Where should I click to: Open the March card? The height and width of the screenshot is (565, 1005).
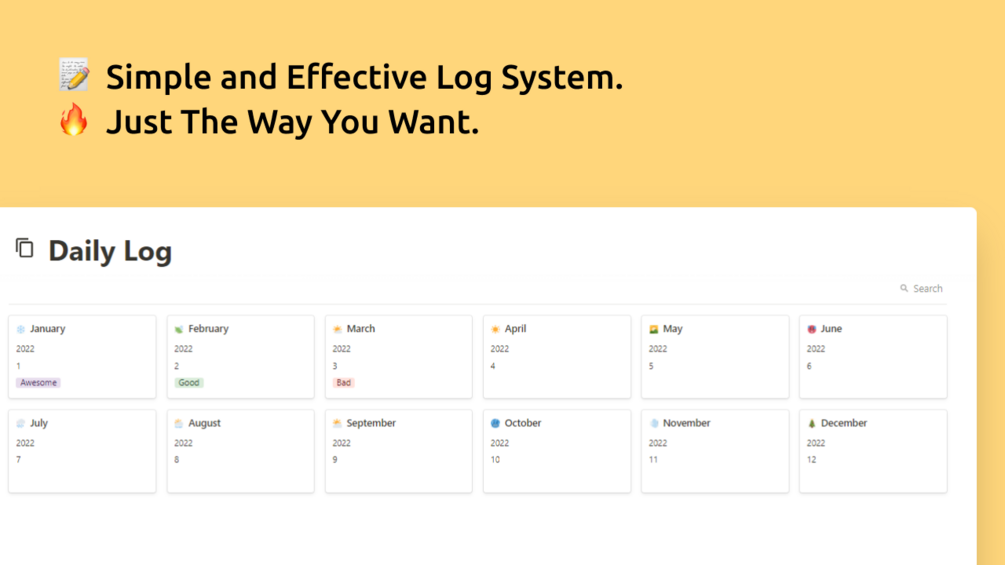tap(399, 357)
